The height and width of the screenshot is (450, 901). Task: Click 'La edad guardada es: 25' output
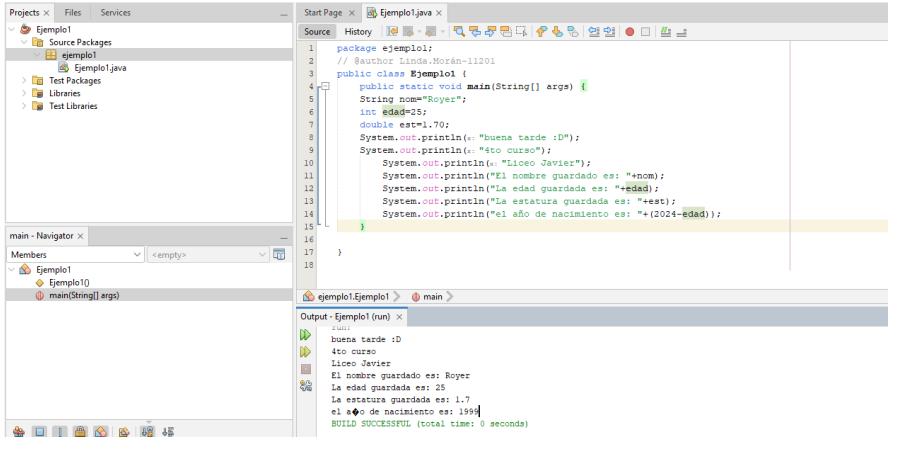[x=388, y=387]
